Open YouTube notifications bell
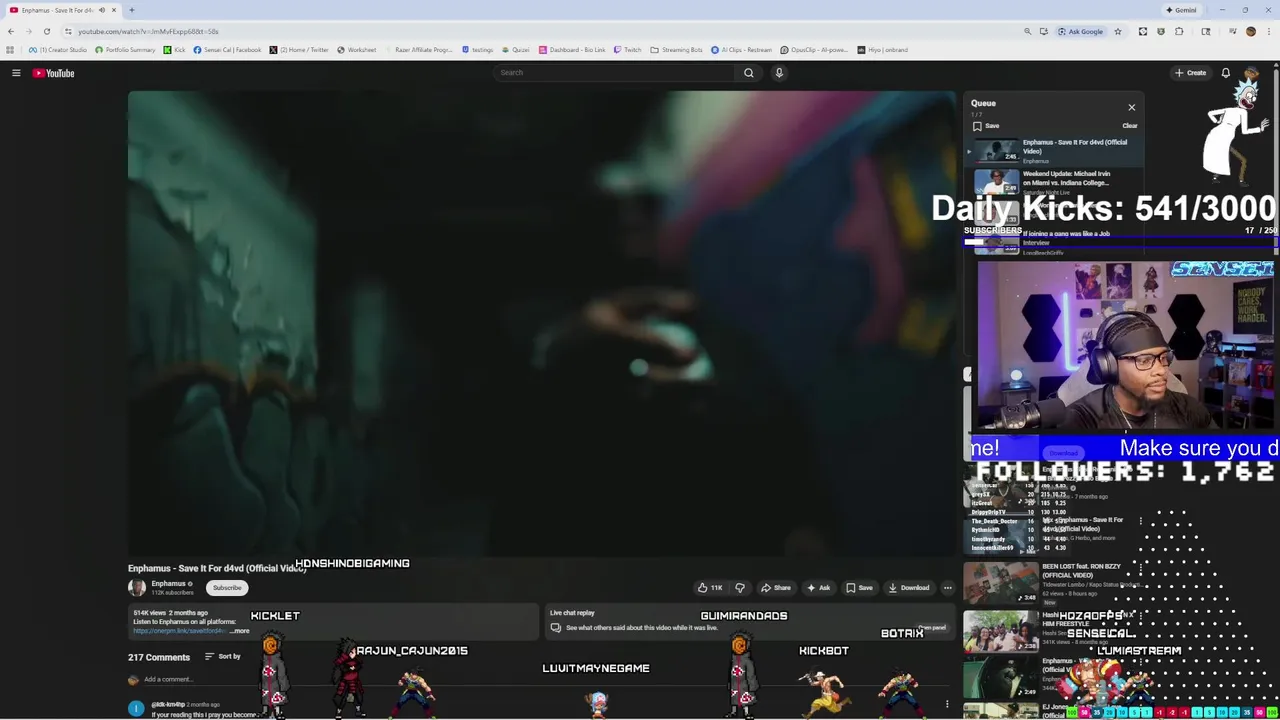This screenshot has height=720, width=1280. coord(1225,73)
